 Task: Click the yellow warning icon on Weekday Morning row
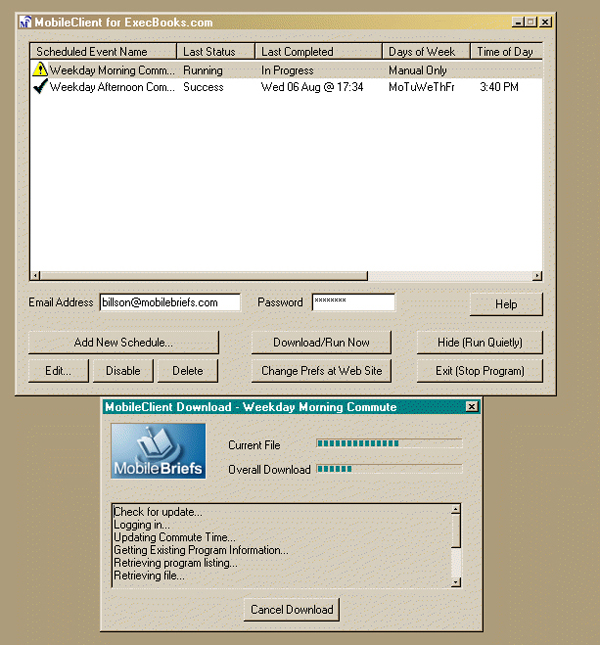point(40,70)
